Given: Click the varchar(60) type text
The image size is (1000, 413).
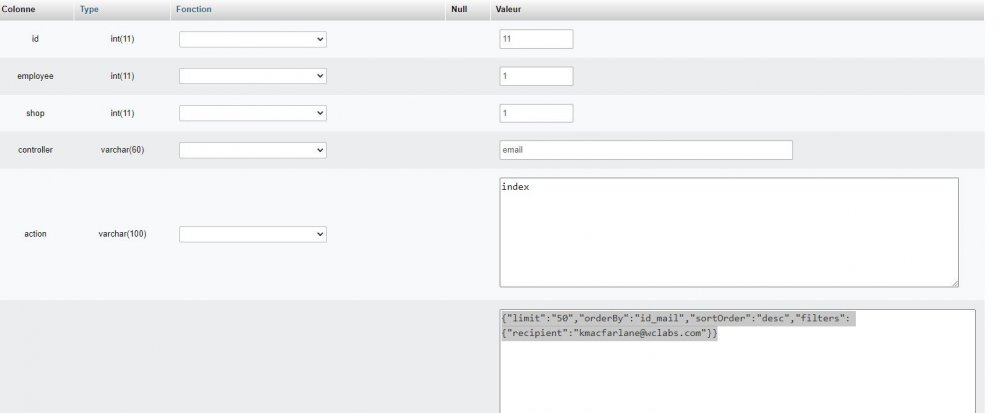Looking at the screenshot, I should tap(122, 150).
